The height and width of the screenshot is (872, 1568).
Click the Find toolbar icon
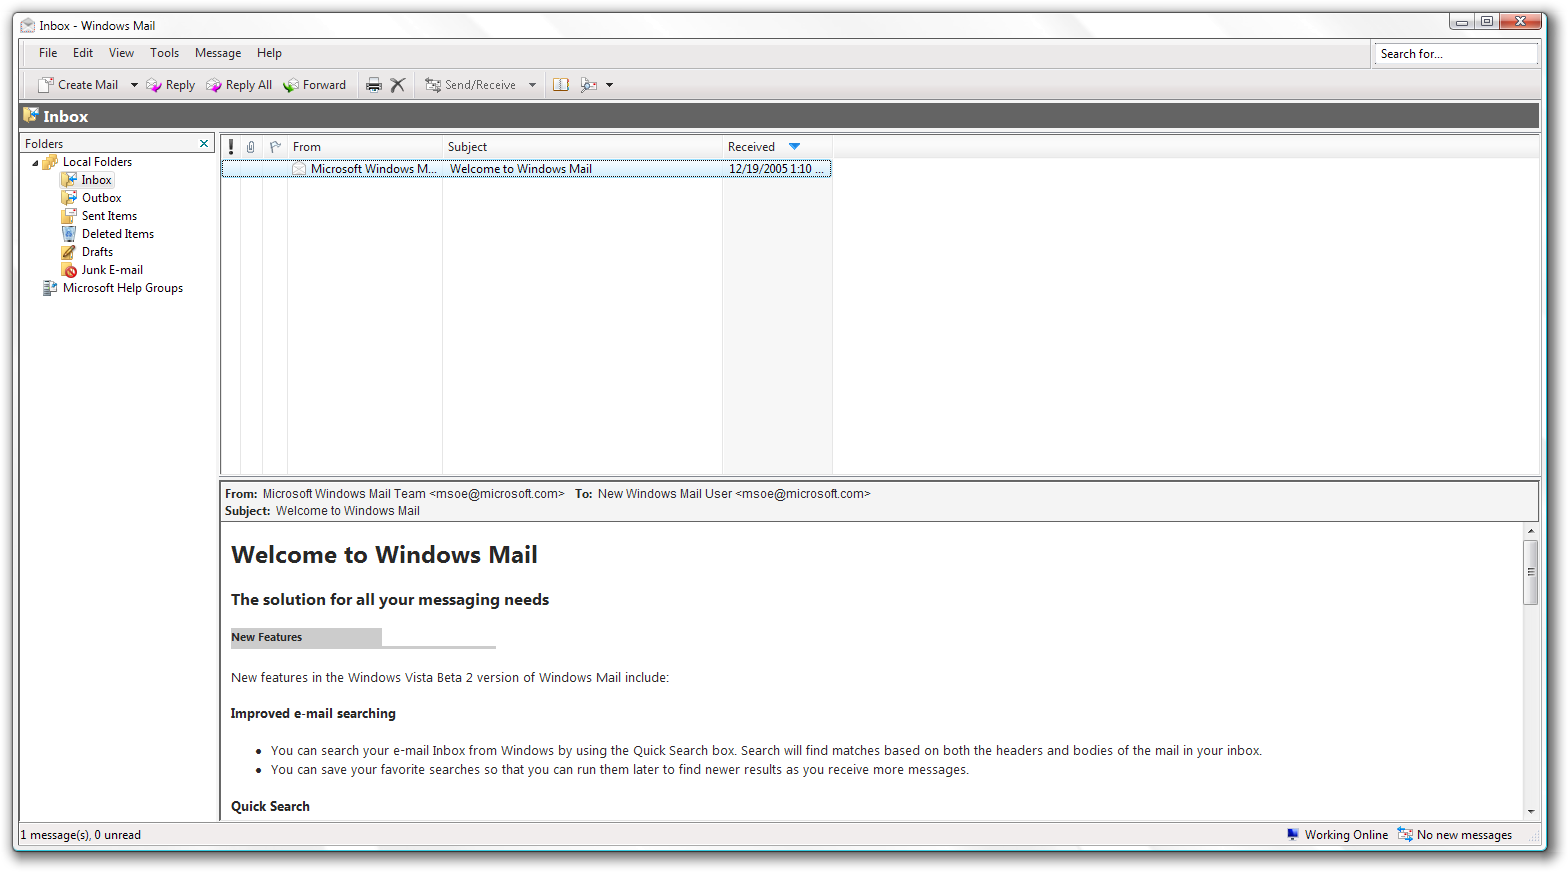tap(589, 85)
